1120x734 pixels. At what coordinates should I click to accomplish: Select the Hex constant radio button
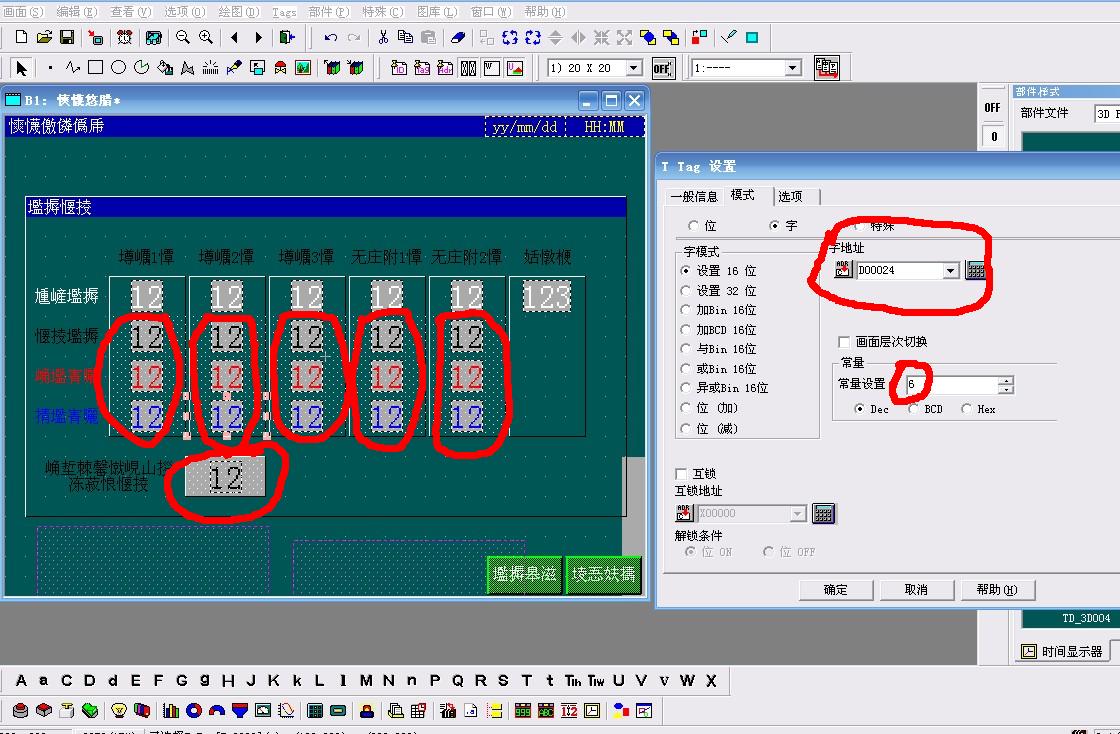(x=966, y=409)
